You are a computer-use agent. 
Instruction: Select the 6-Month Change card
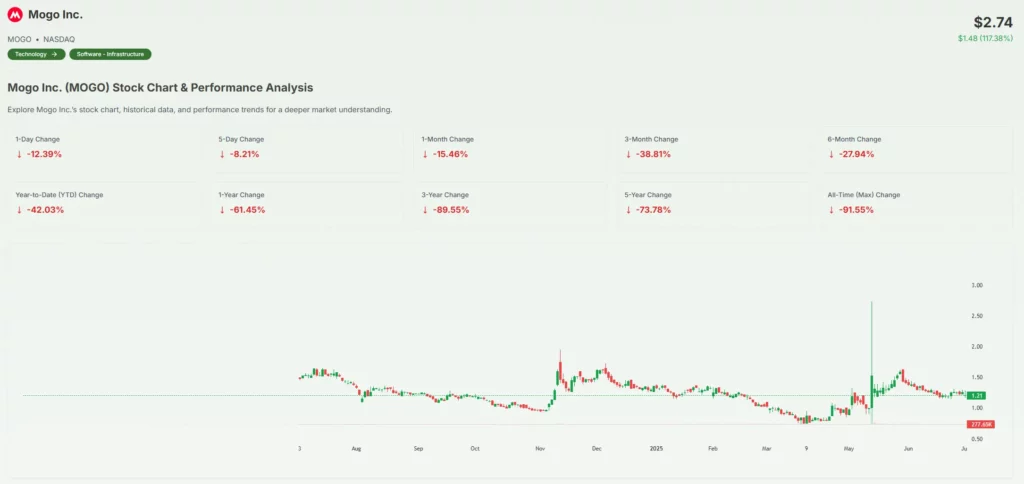917,148
